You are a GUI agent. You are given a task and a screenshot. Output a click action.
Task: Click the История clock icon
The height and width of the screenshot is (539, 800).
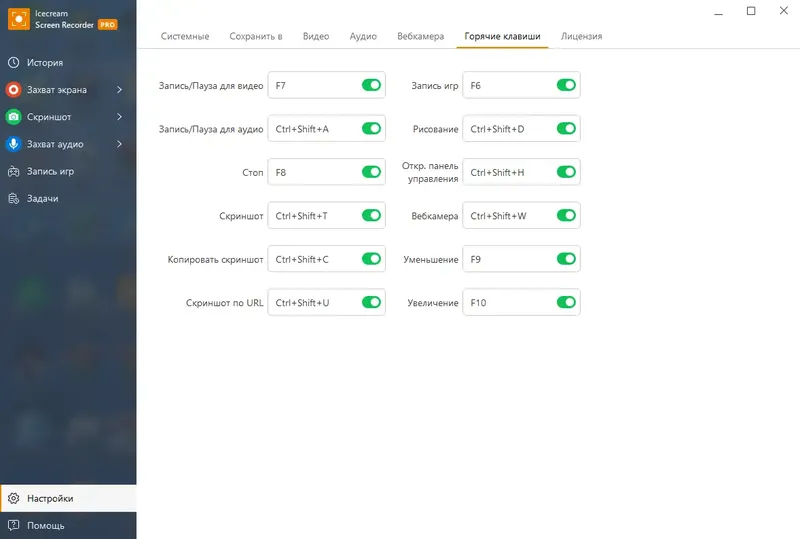pyautogui.click(x=13, y=62)
